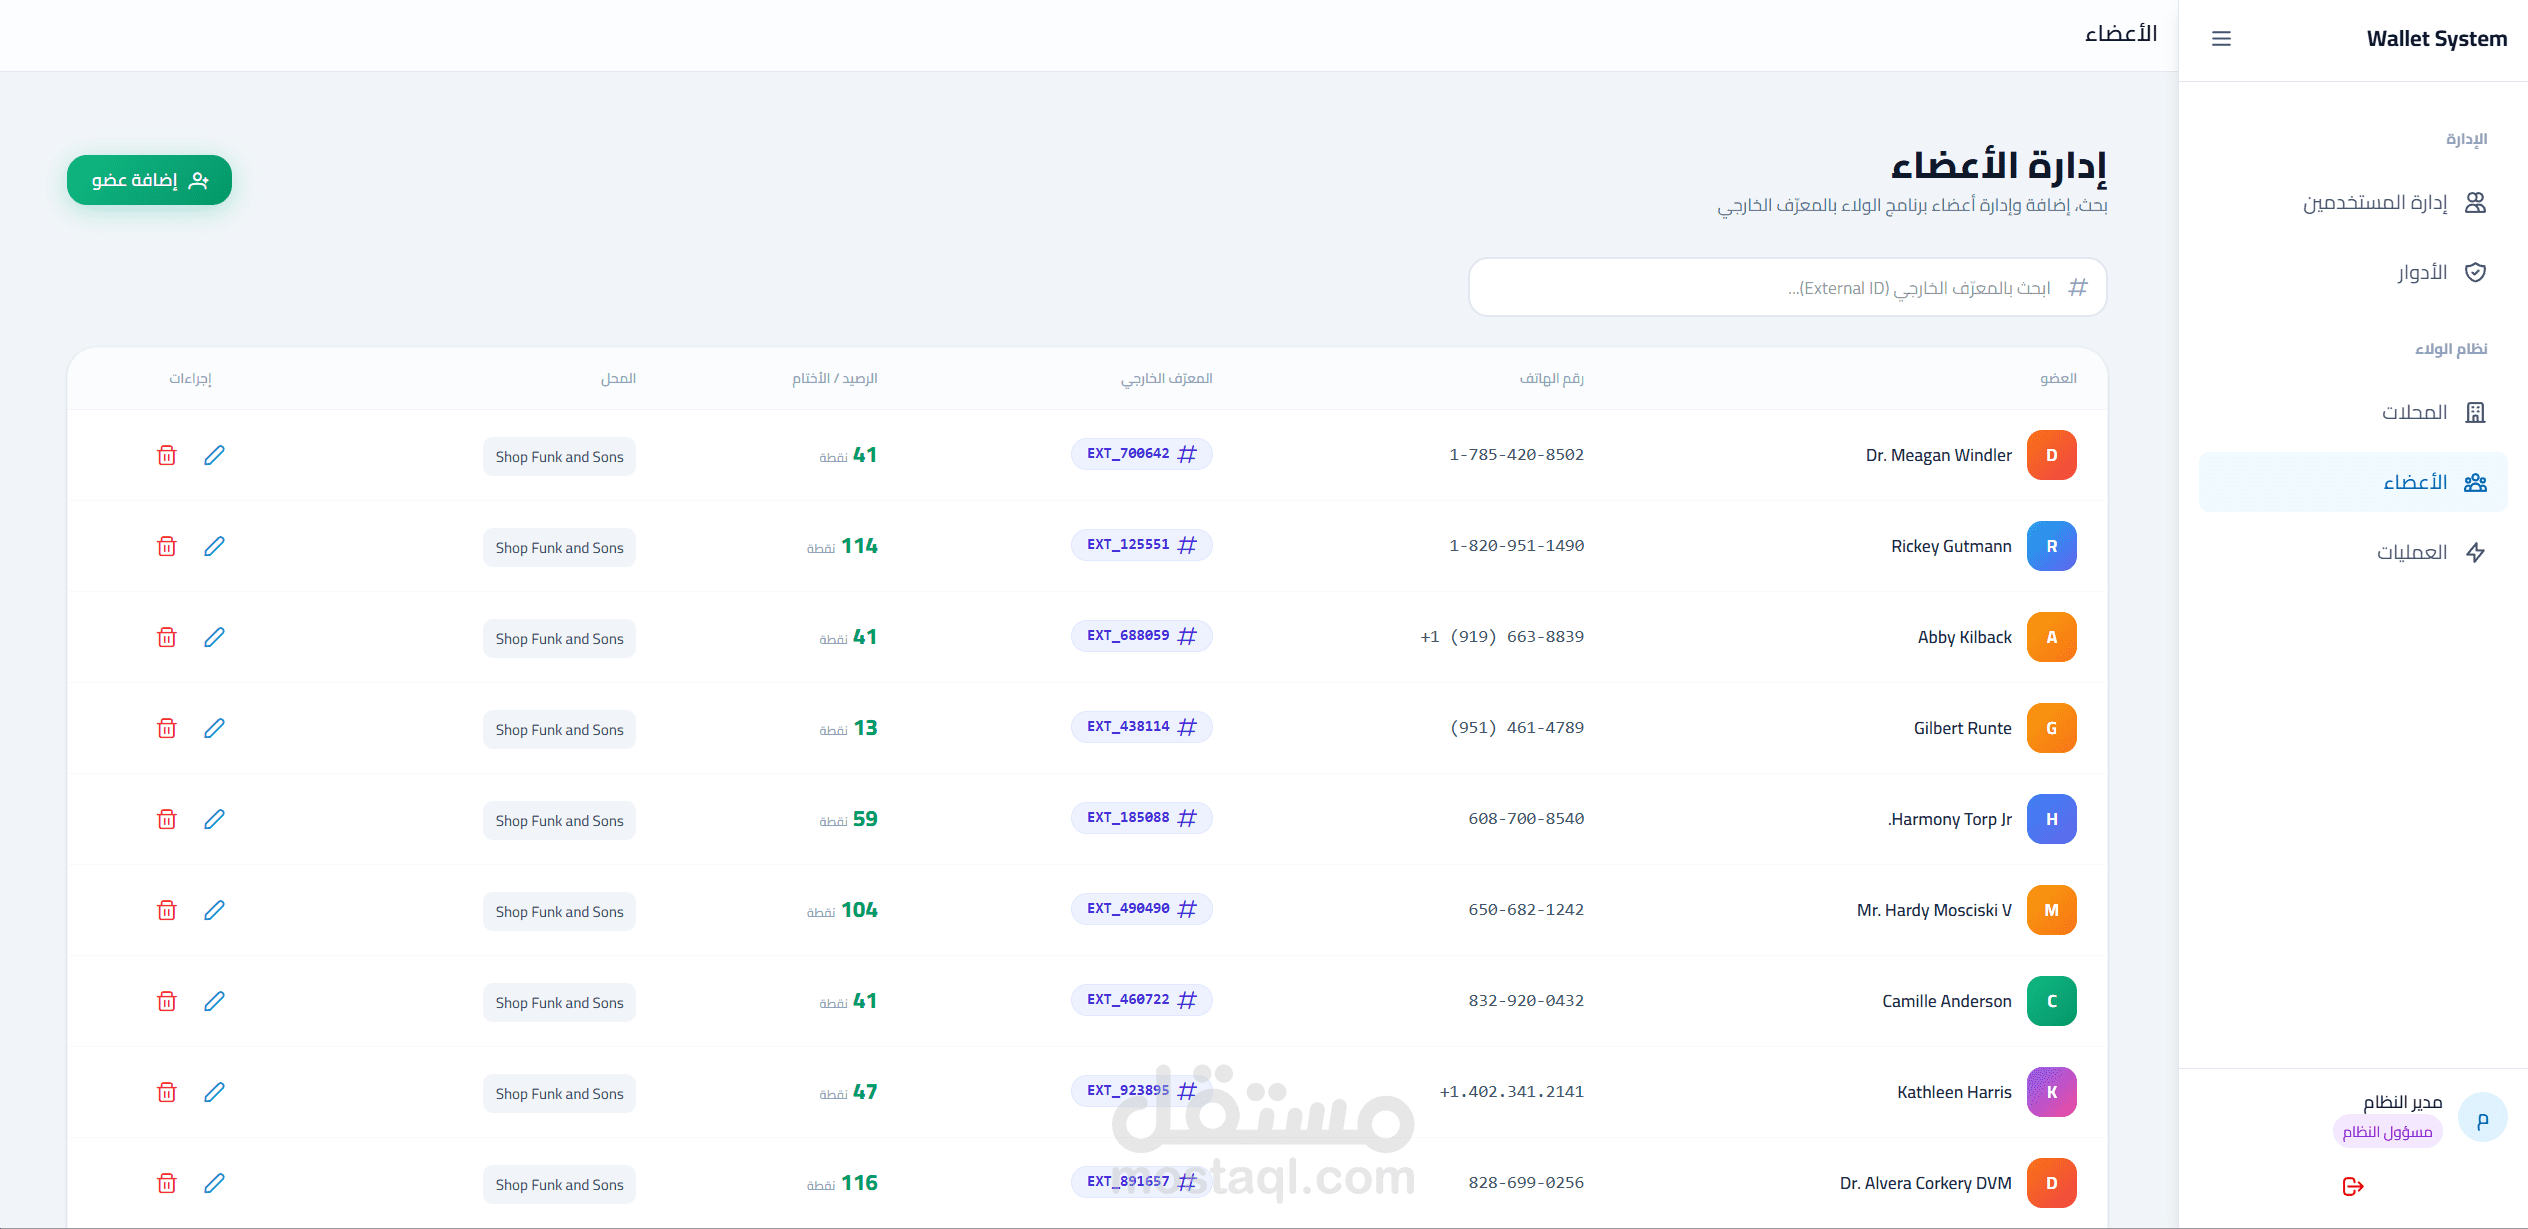The image size is (2528, 1229).
Task: Click the edit pencil for Abby Kilback
Action: point(214,637)
